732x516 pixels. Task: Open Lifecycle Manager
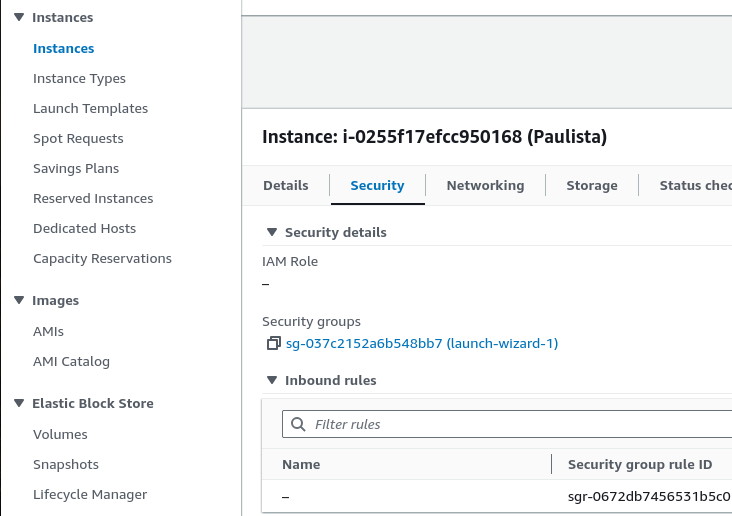tap(90, 495)
